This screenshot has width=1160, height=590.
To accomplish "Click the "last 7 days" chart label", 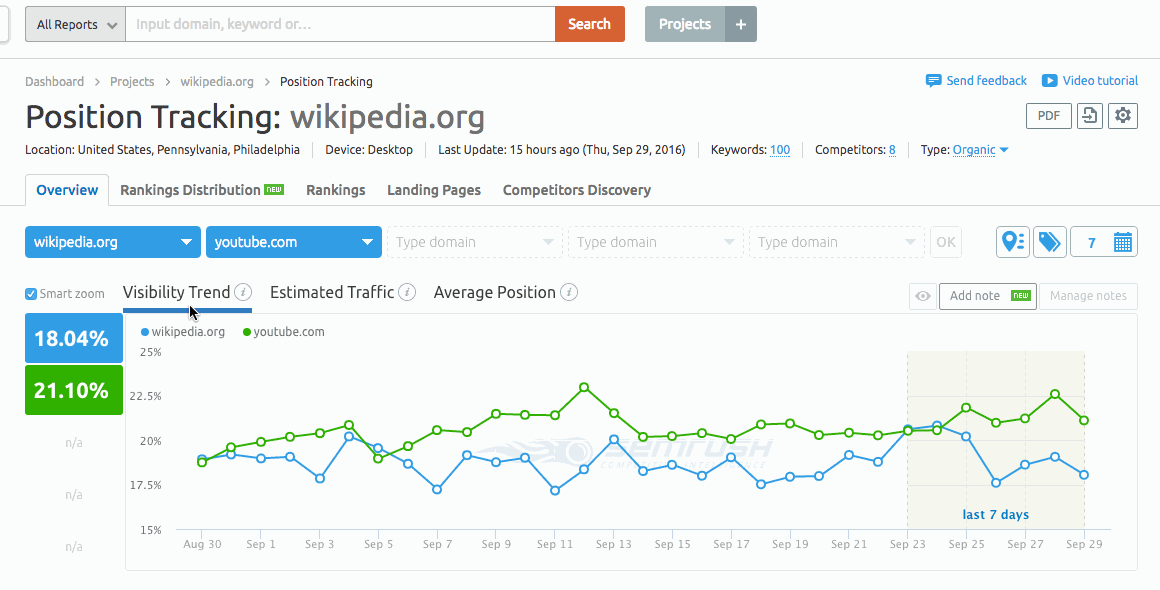I will 996,515.
